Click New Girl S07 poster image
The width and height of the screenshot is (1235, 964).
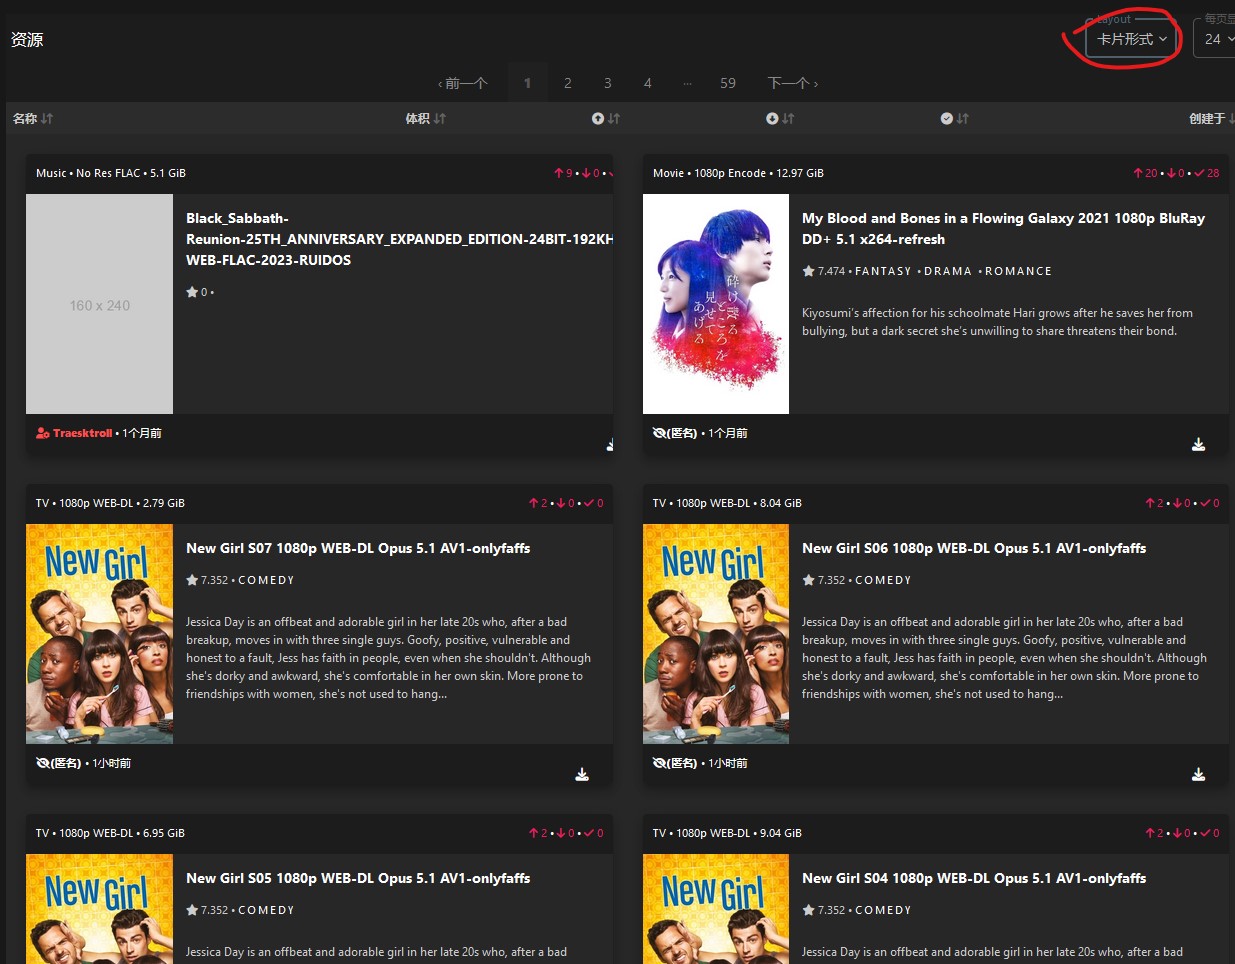click(99, 634)
